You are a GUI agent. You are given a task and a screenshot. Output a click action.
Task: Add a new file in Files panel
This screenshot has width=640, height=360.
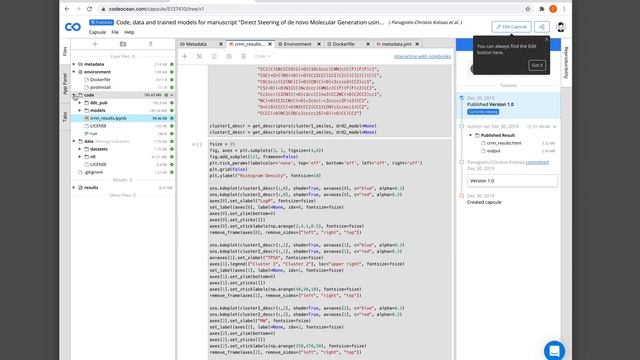(x=95, y=44)
